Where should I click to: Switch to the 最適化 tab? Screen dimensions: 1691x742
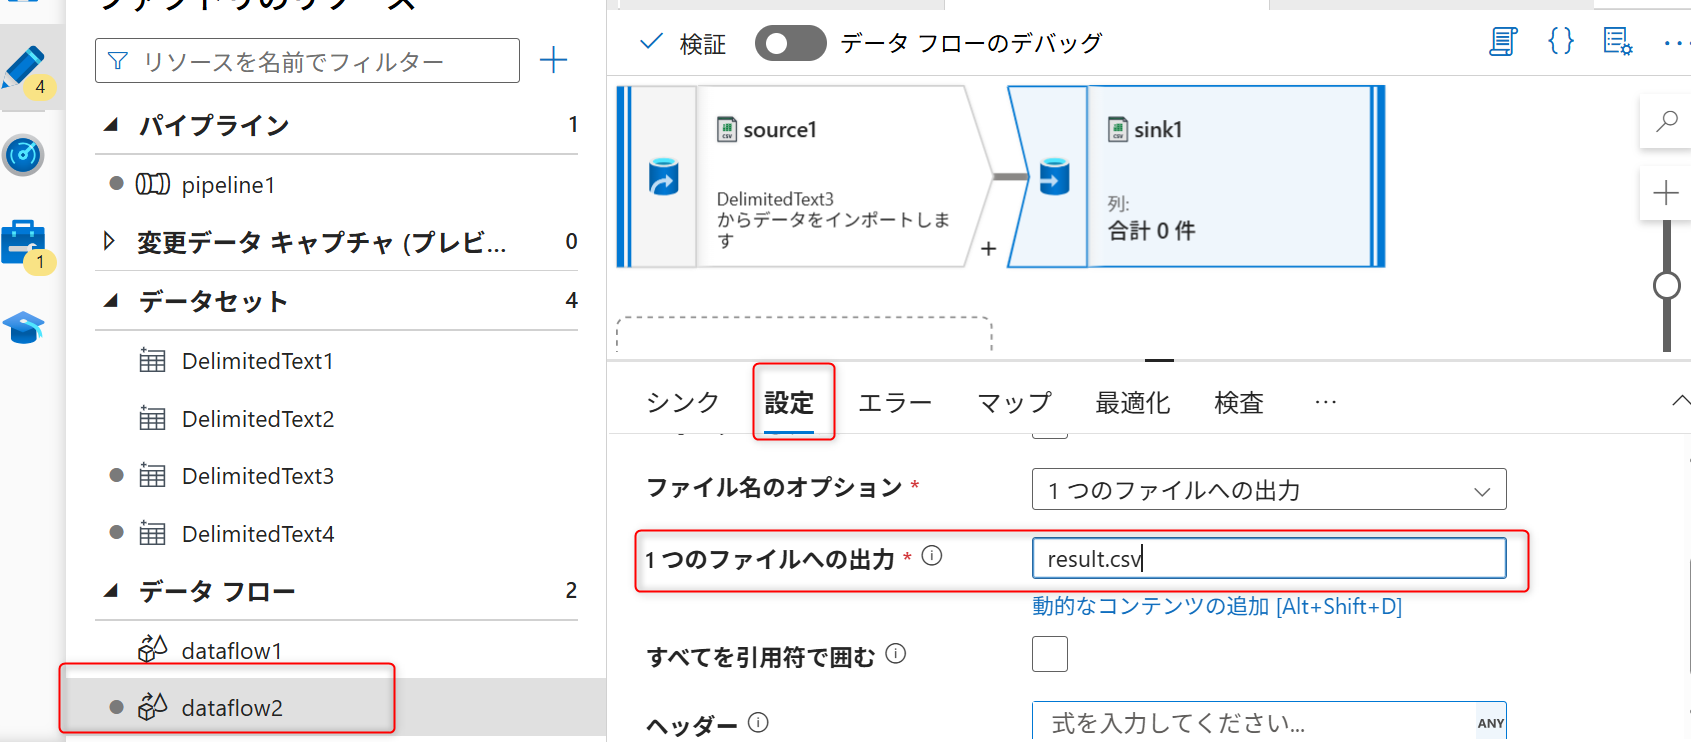pos(1133,402)
